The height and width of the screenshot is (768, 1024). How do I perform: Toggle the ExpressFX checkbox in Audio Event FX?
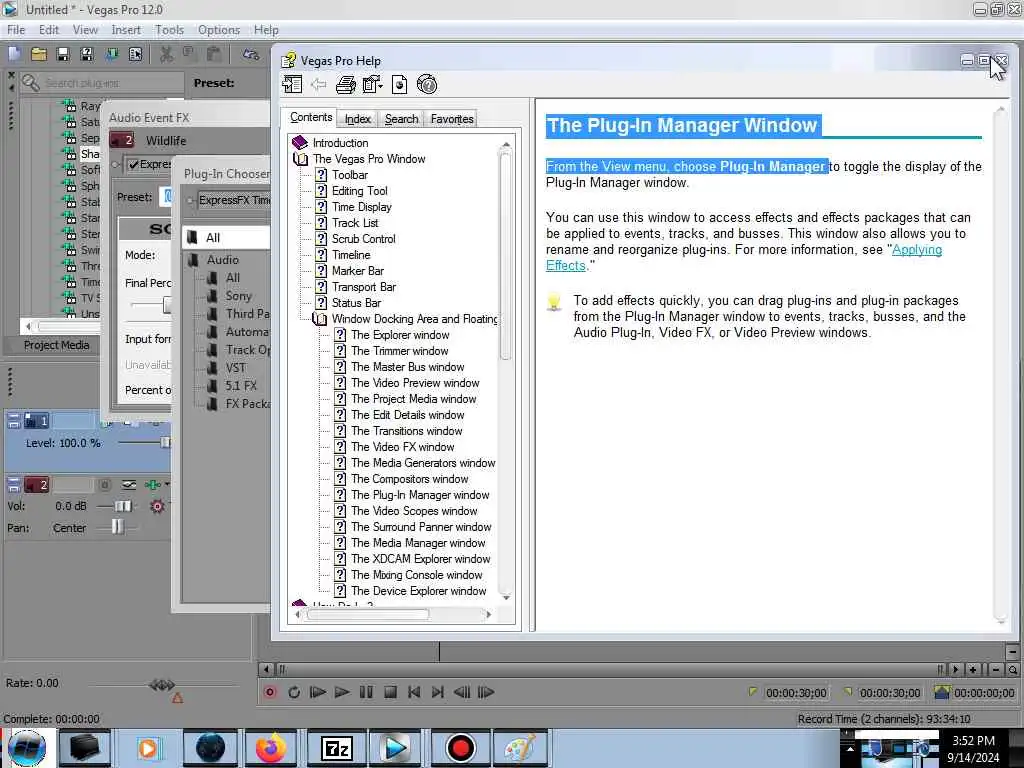click(133, 164)
